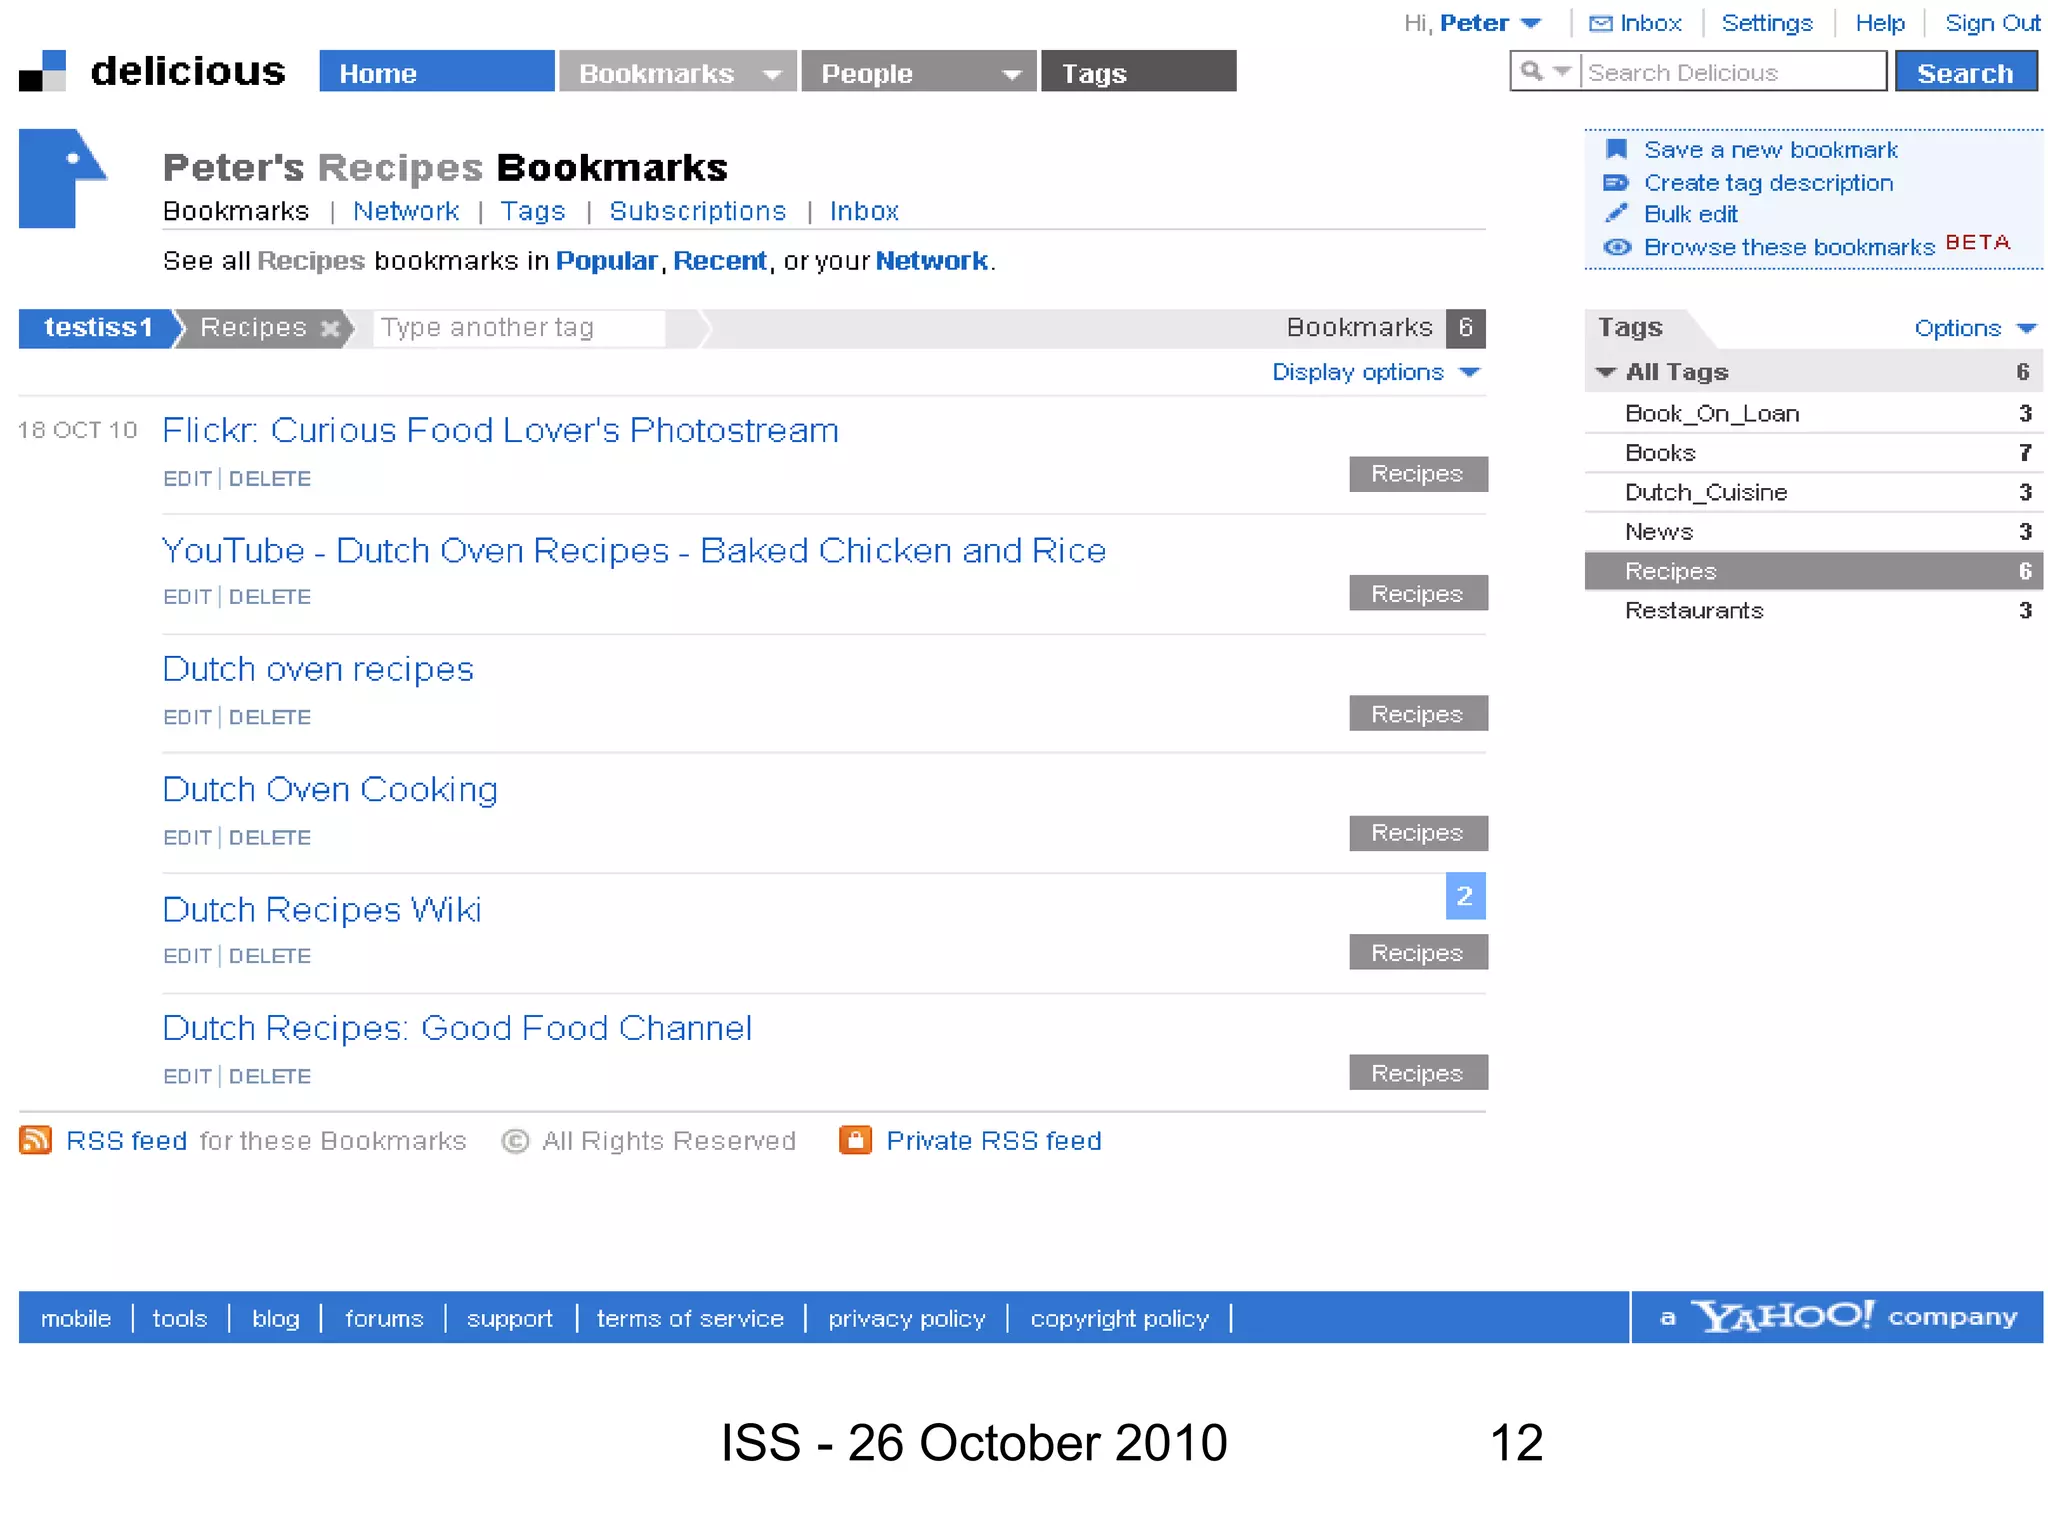Open the Home tab
Image resolution: width=2048 pixels, height=1536 pixels.
(x=437, y=71)
